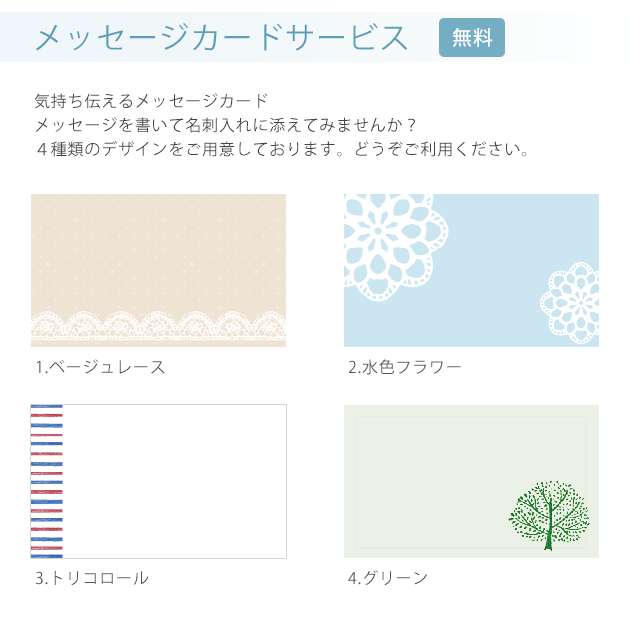The height and width of the screenshot is (630, 630).
Task: Select the light blue flower card thumbnail
Action: pyautogui.click(x=471, y=270)
